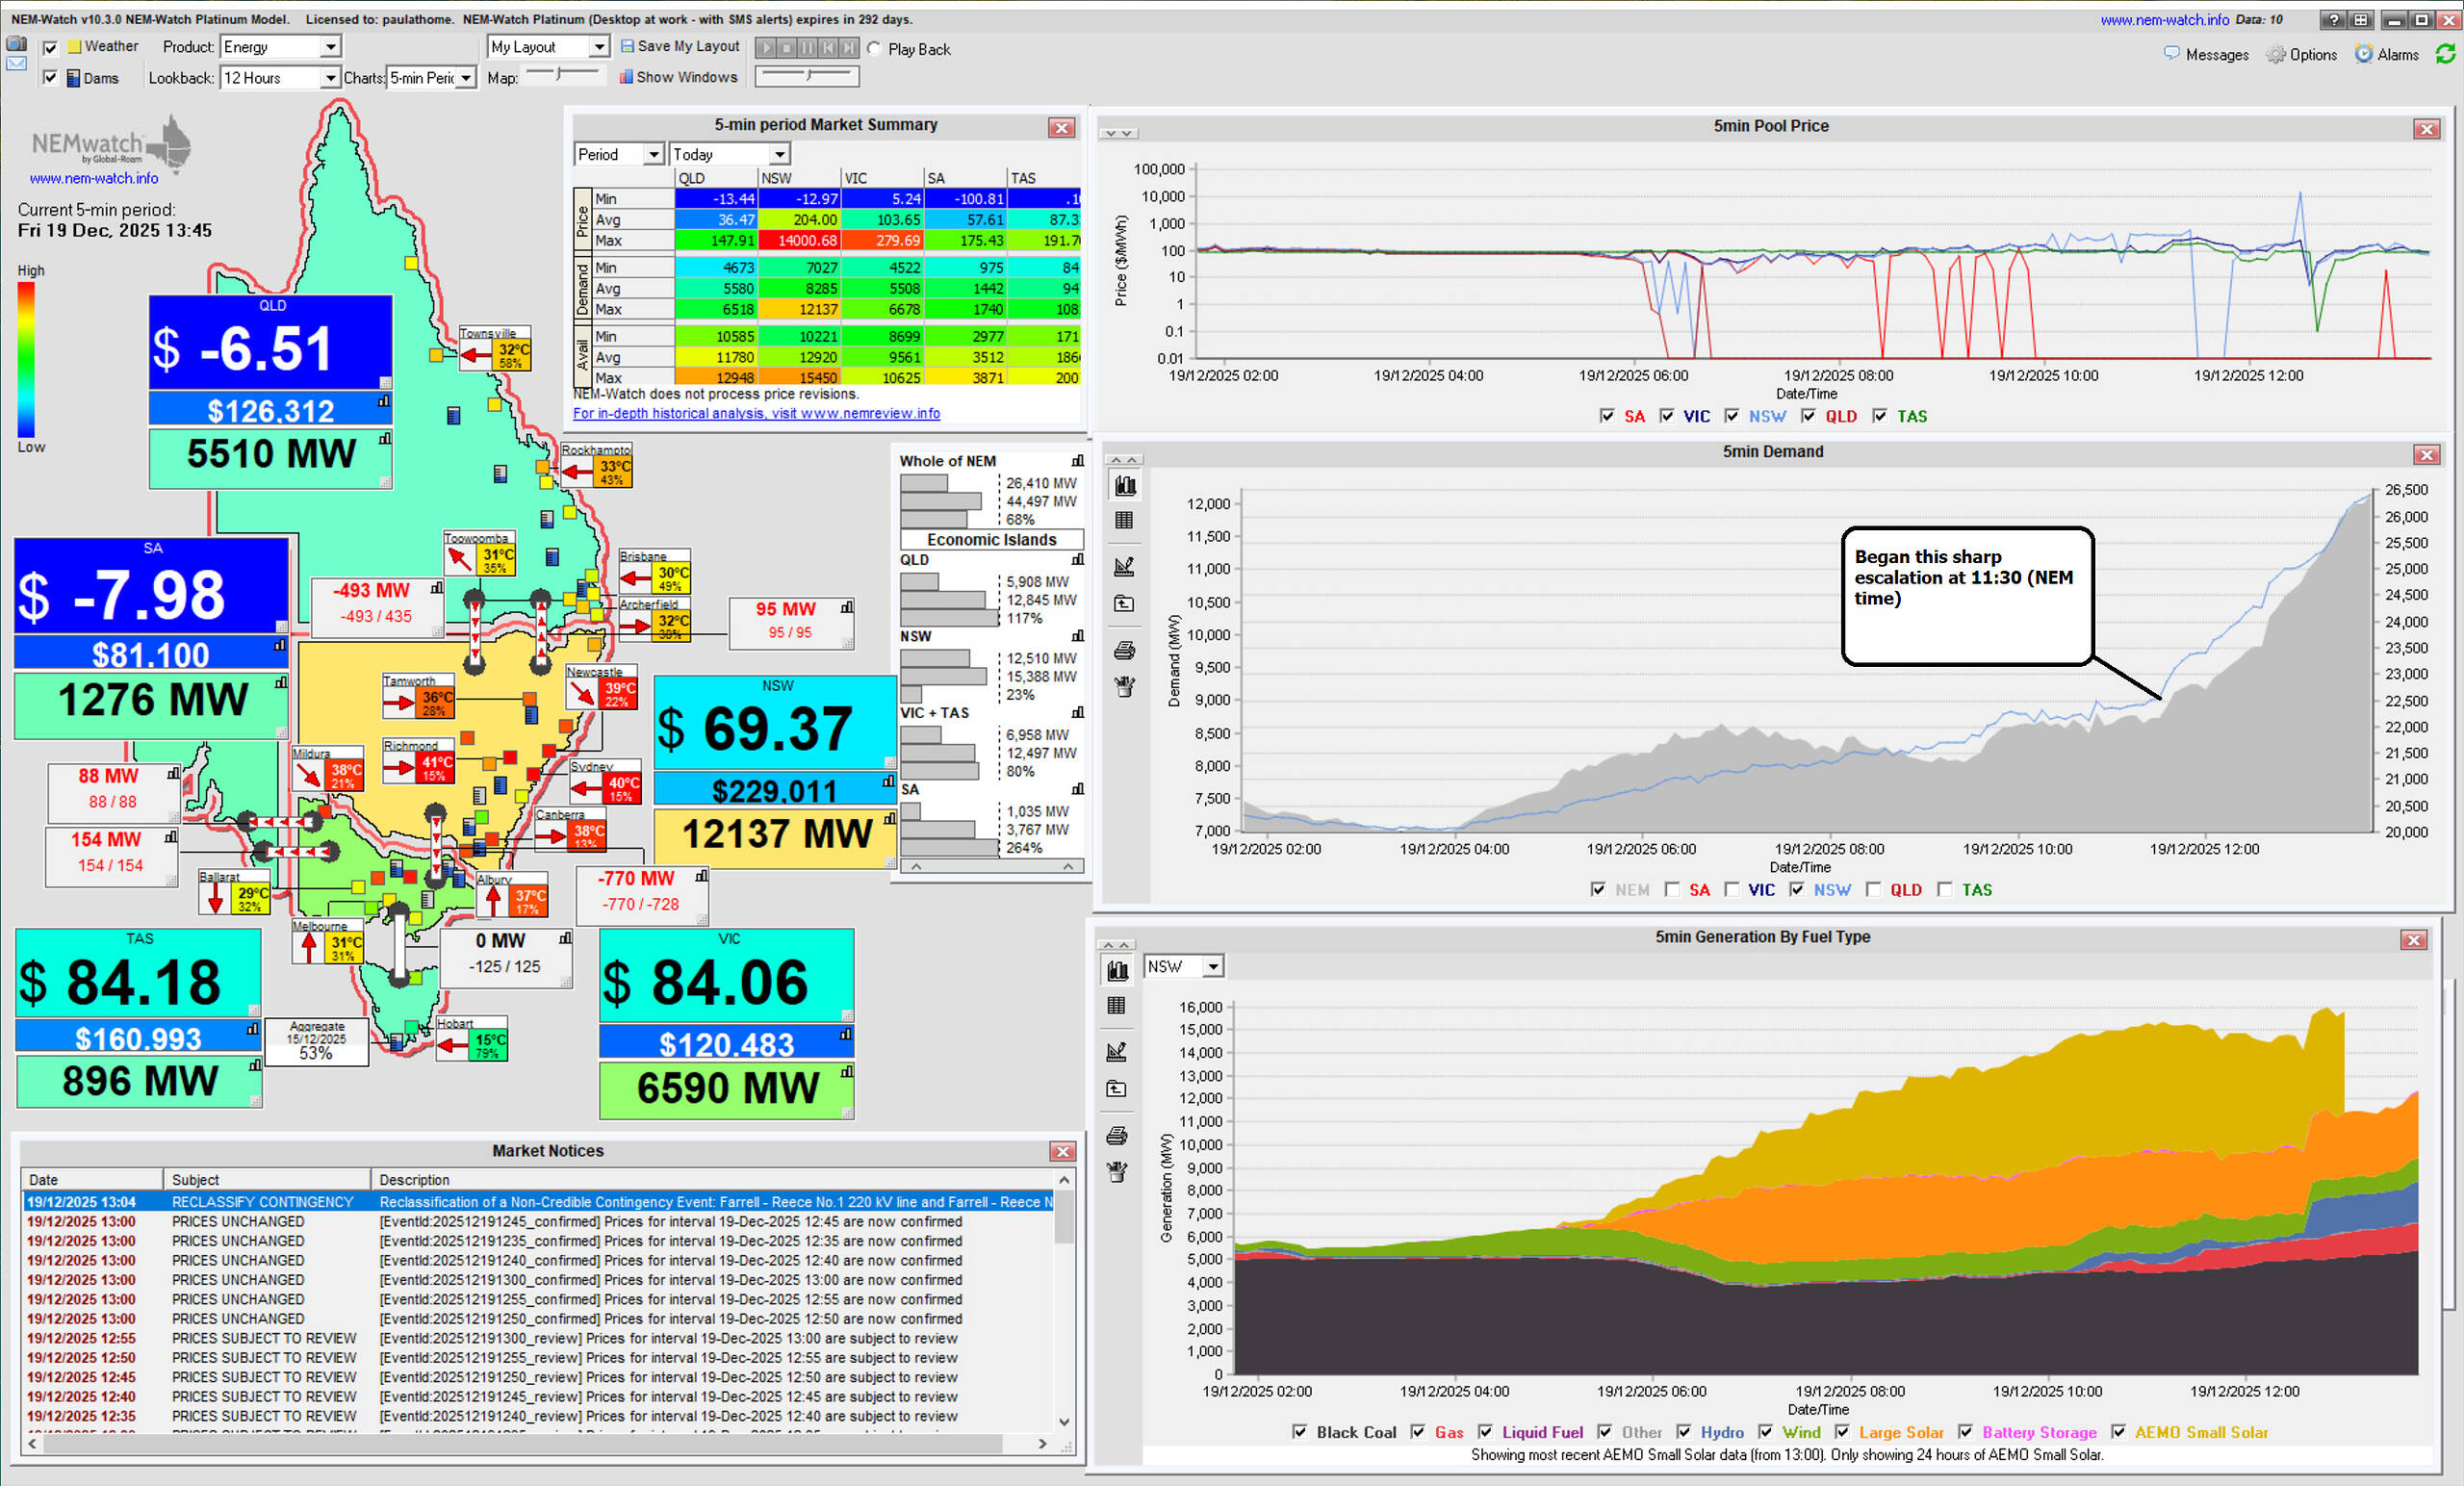Follow the nemreview.info historical analysis link
The width and height of the screenshot is (2464, 1486).
click(756, 413)
